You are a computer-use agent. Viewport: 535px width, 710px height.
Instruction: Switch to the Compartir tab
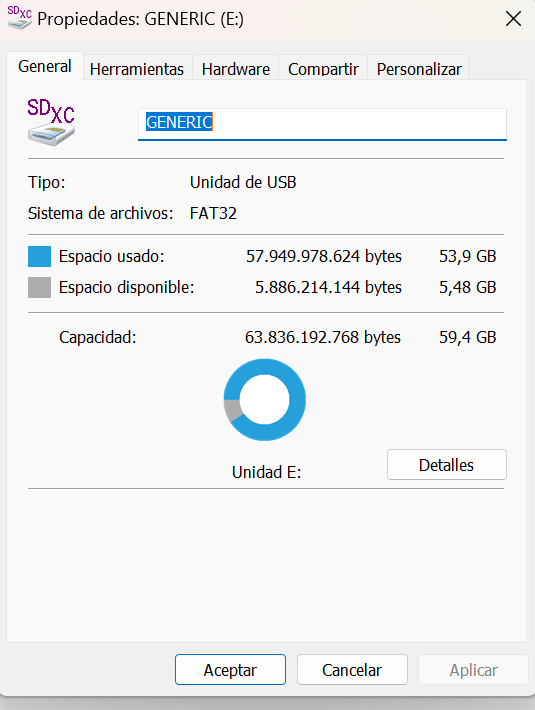(323, 69)
